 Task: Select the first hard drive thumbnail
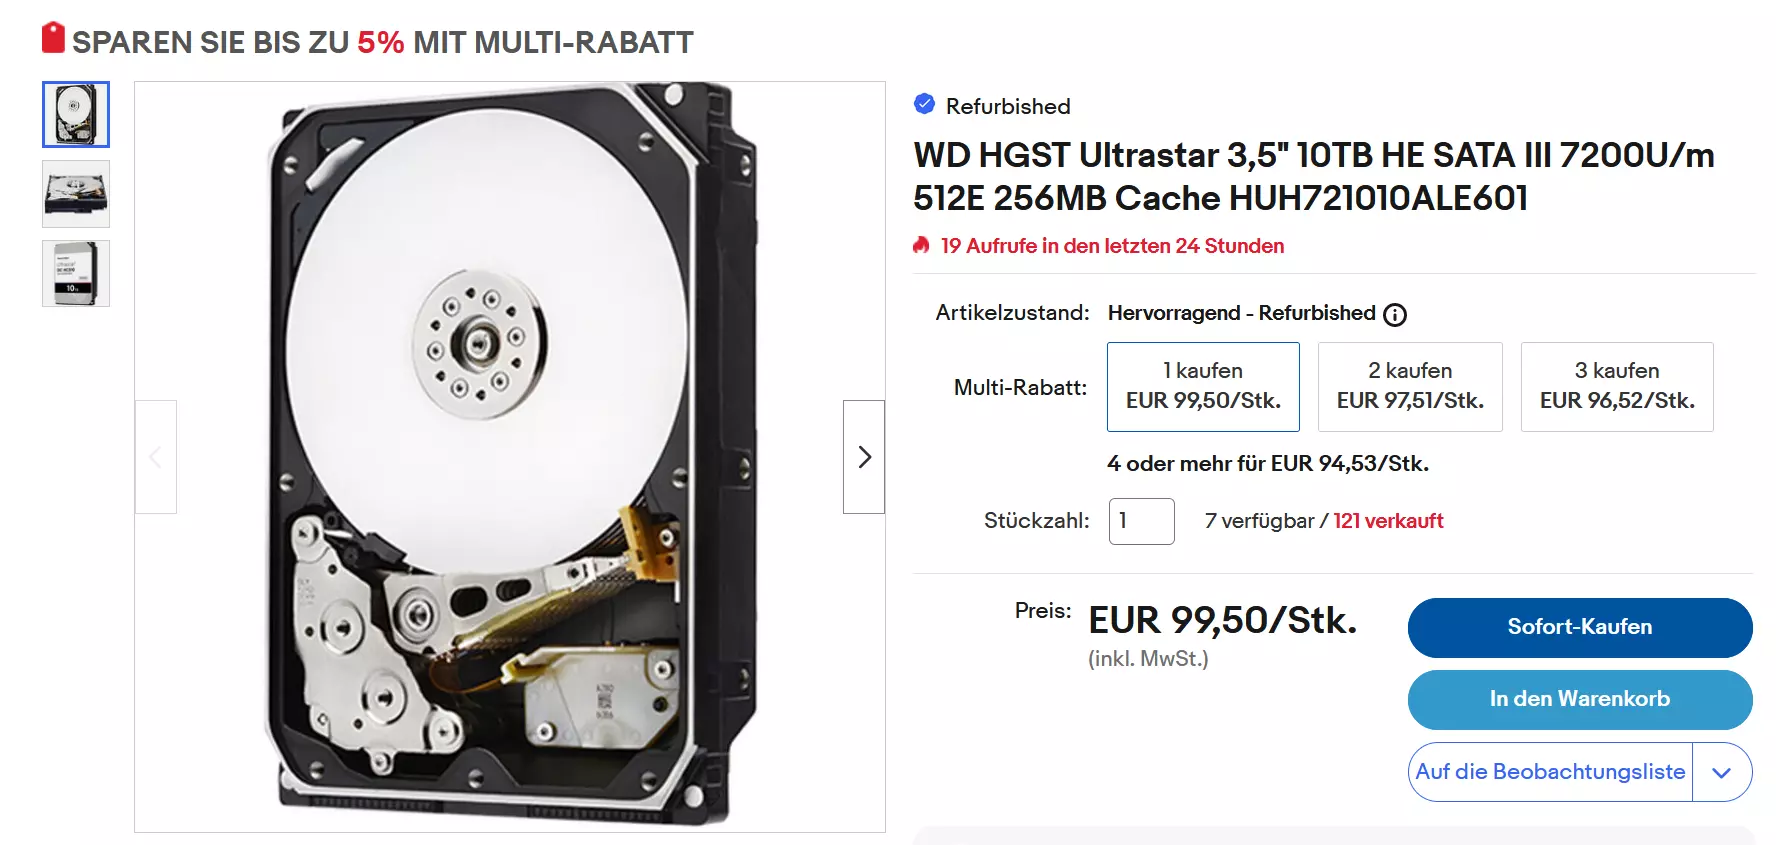click(76, 114)
